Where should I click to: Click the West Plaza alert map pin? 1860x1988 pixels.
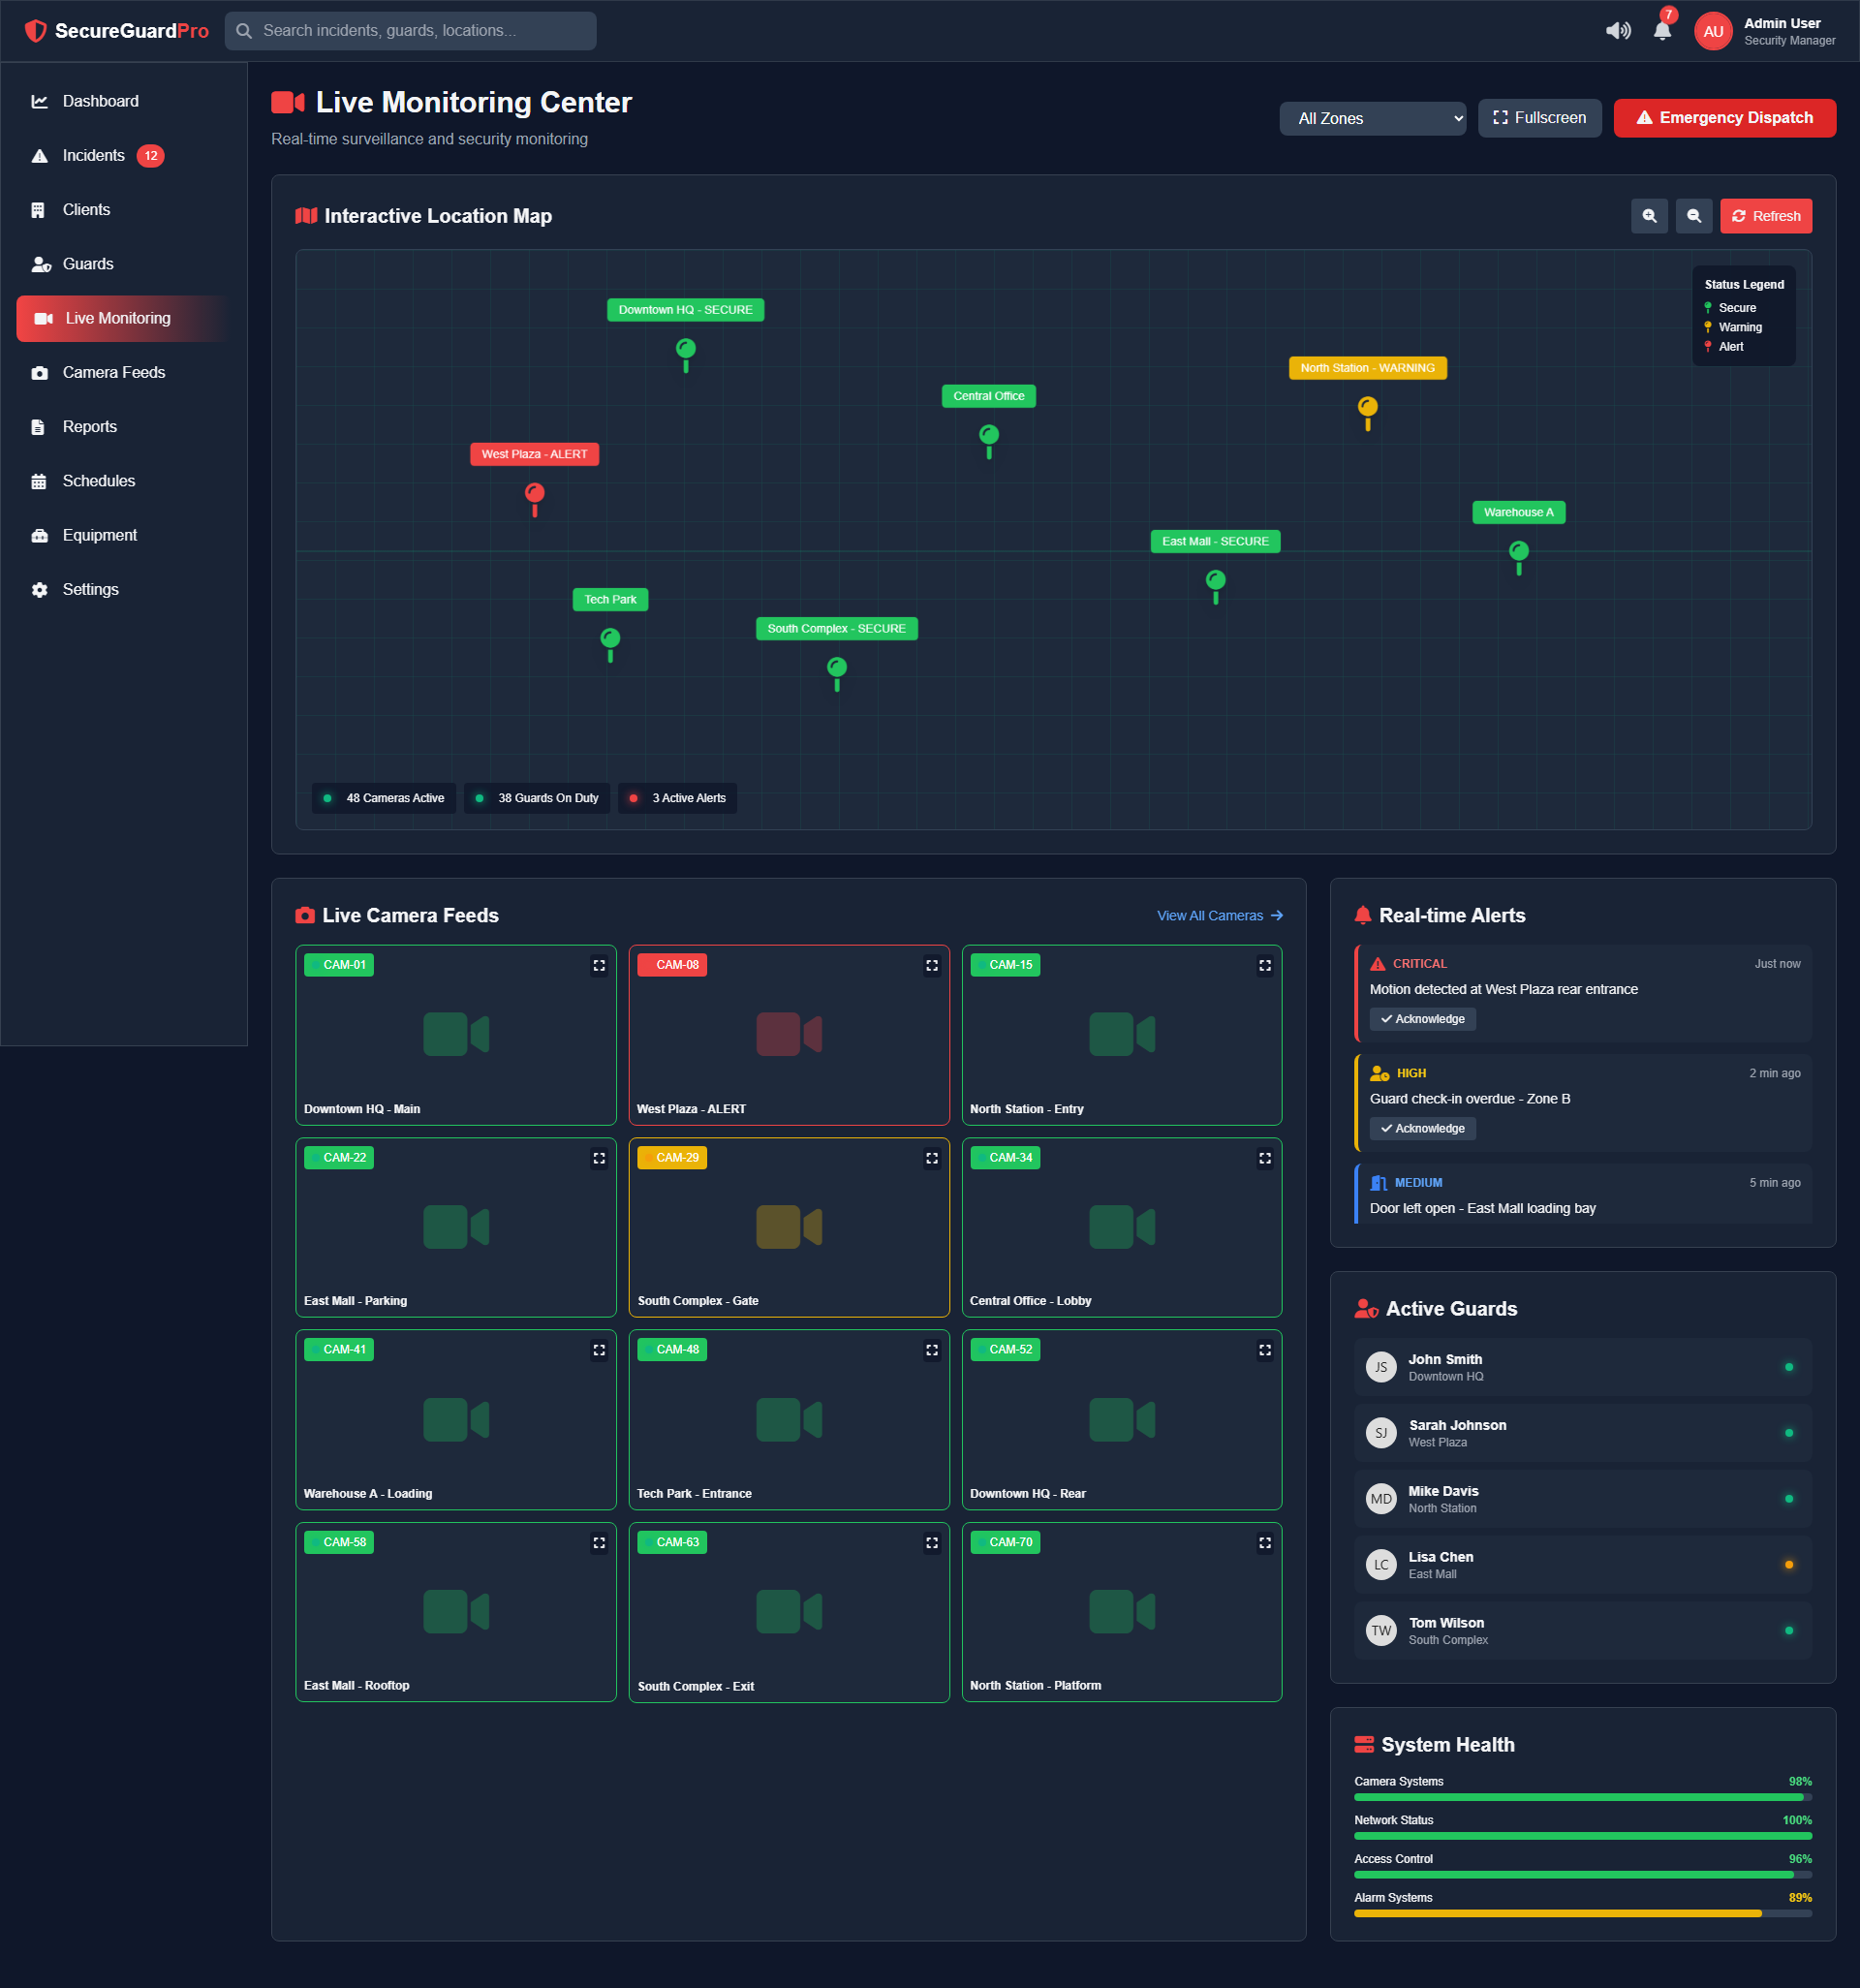[535, 495]
